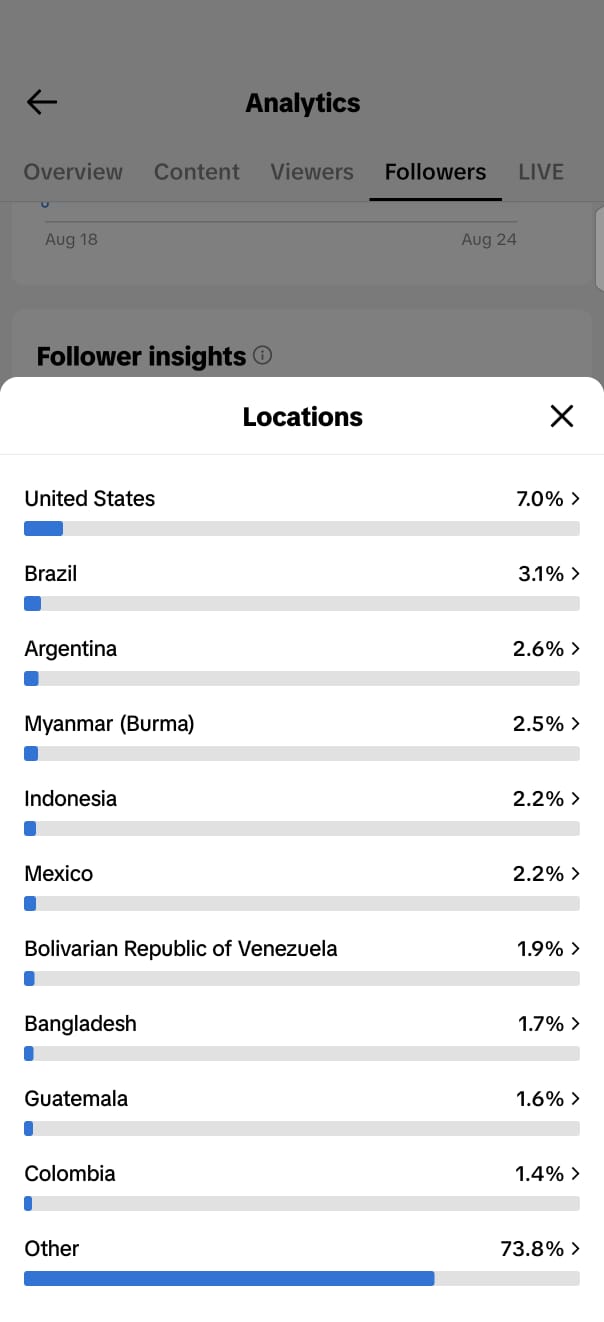Open Myanmar (Burma) chevron arrow

575,723
